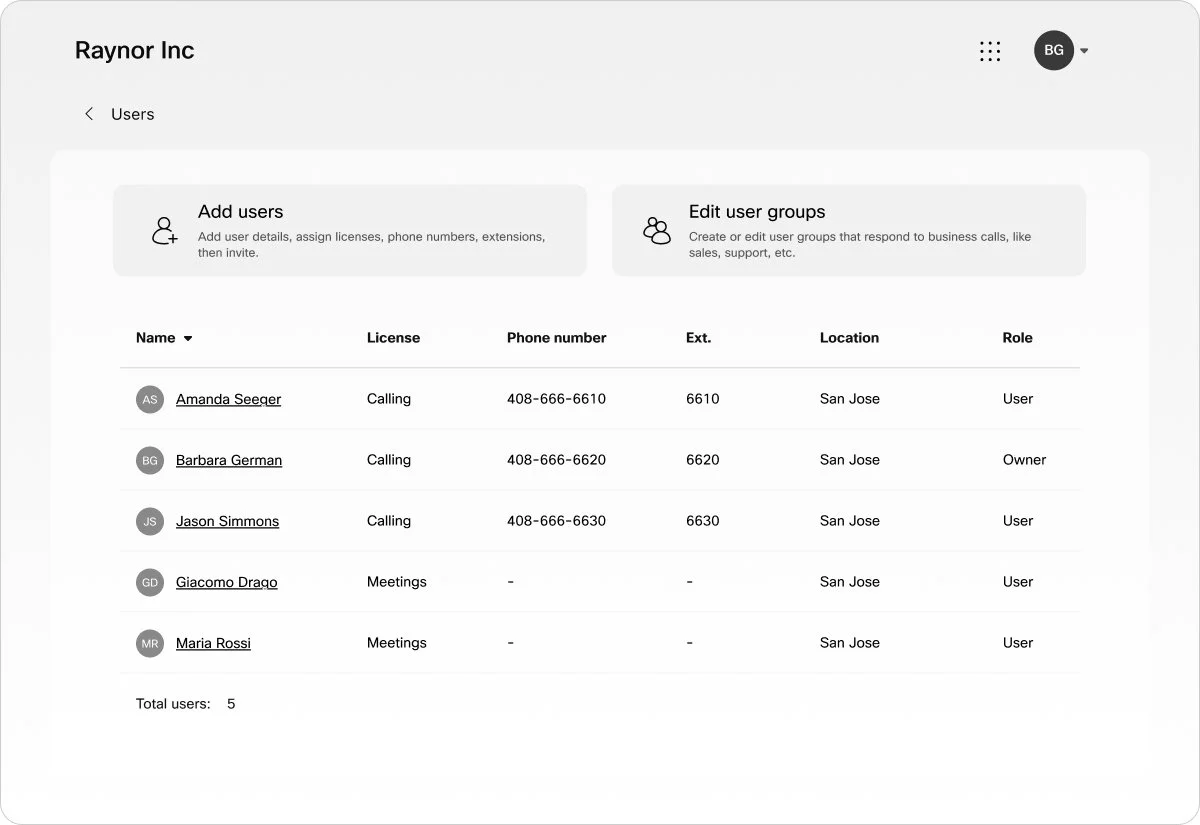Image resolution: width=1200 pixels, height=825 pixels.
Task: Click the AS avatar for Amanda Seeger
Action: coord(150,399)
